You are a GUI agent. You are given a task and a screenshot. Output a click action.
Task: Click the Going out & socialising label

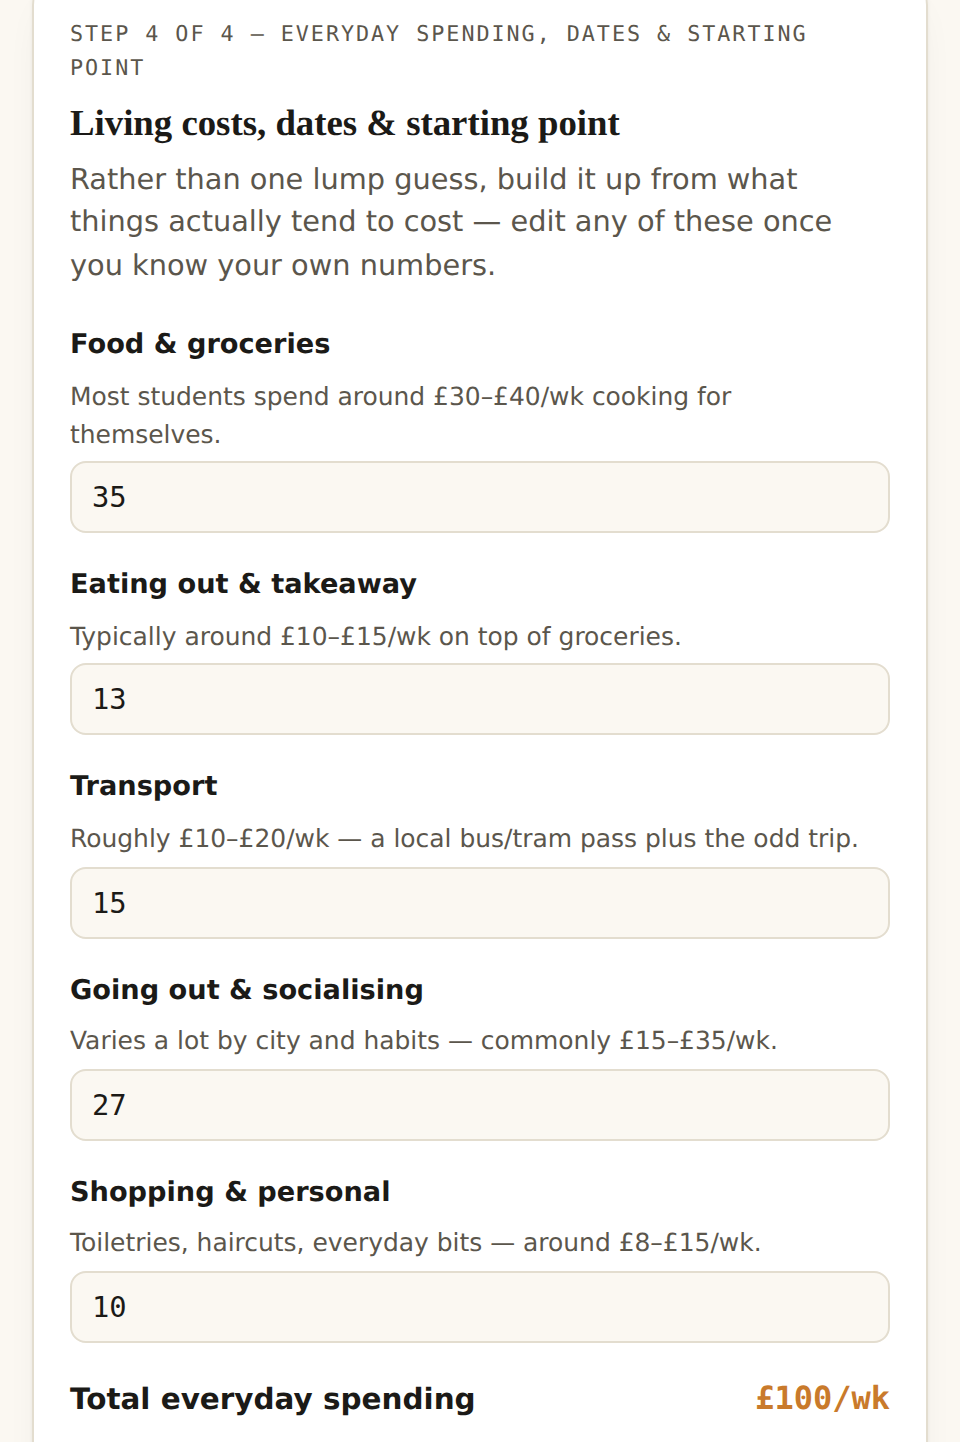point(247,990)
